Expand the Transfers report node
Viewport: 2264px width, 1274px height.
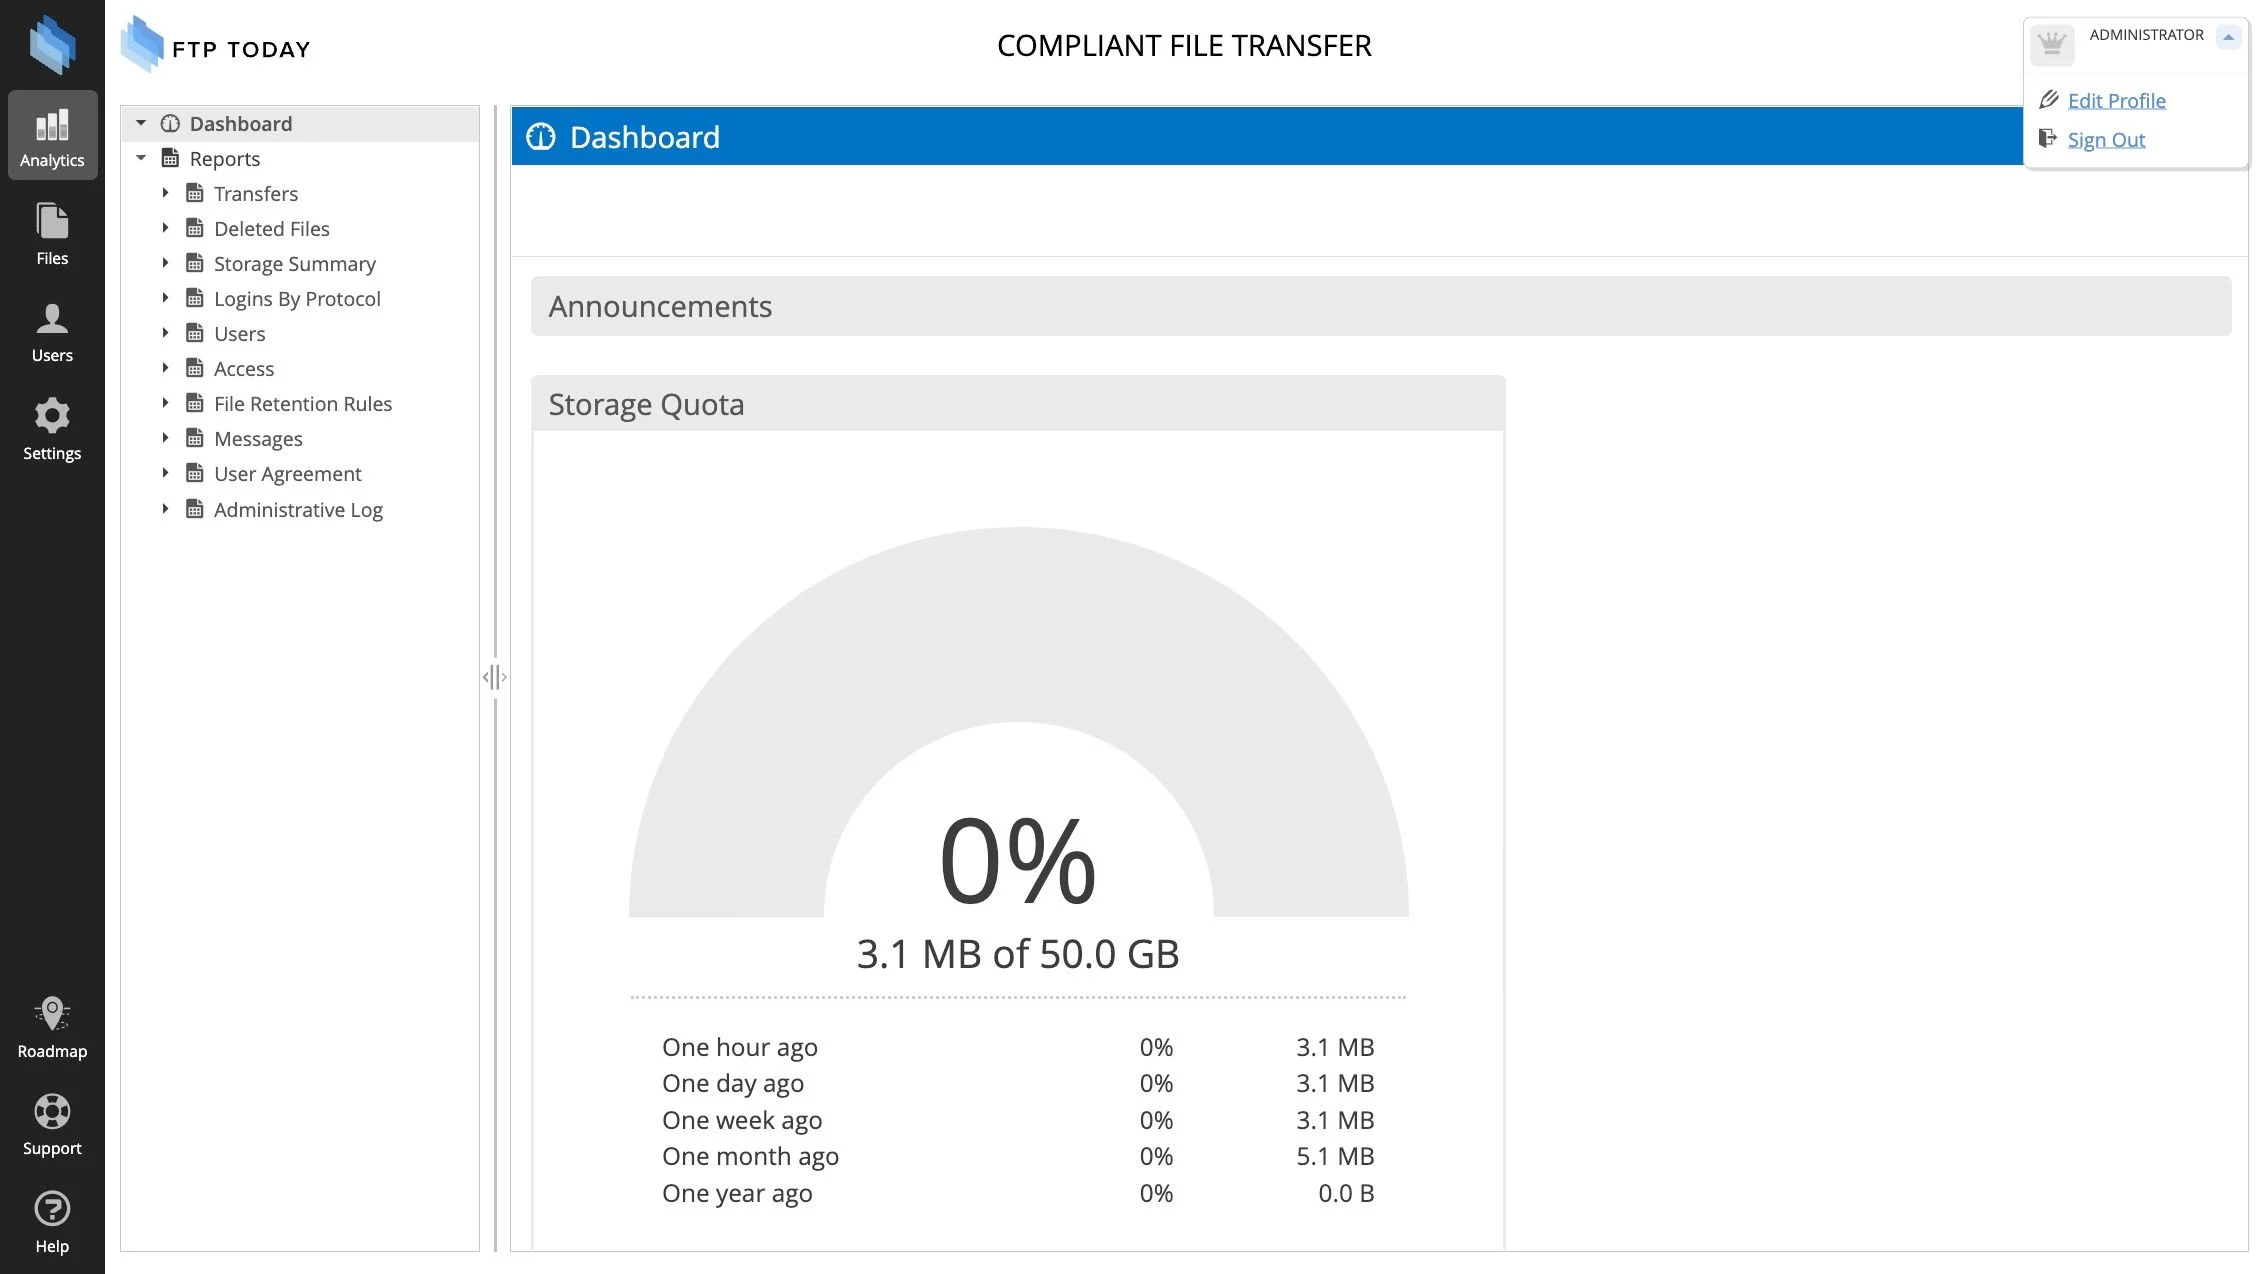[x=165, y=193]
